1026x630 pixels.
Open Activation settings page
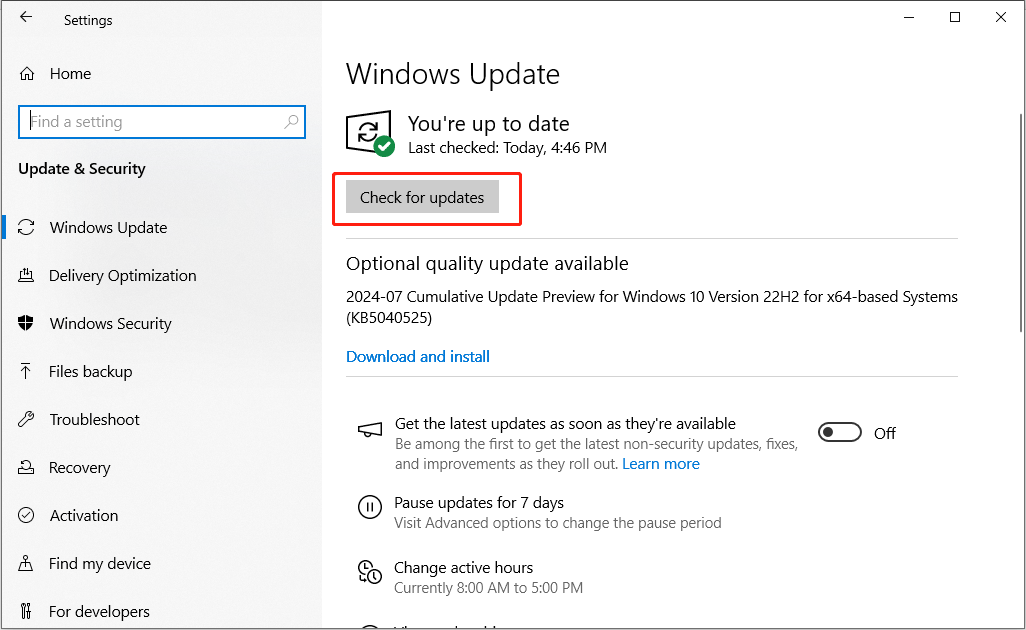(x=84, y=516)
